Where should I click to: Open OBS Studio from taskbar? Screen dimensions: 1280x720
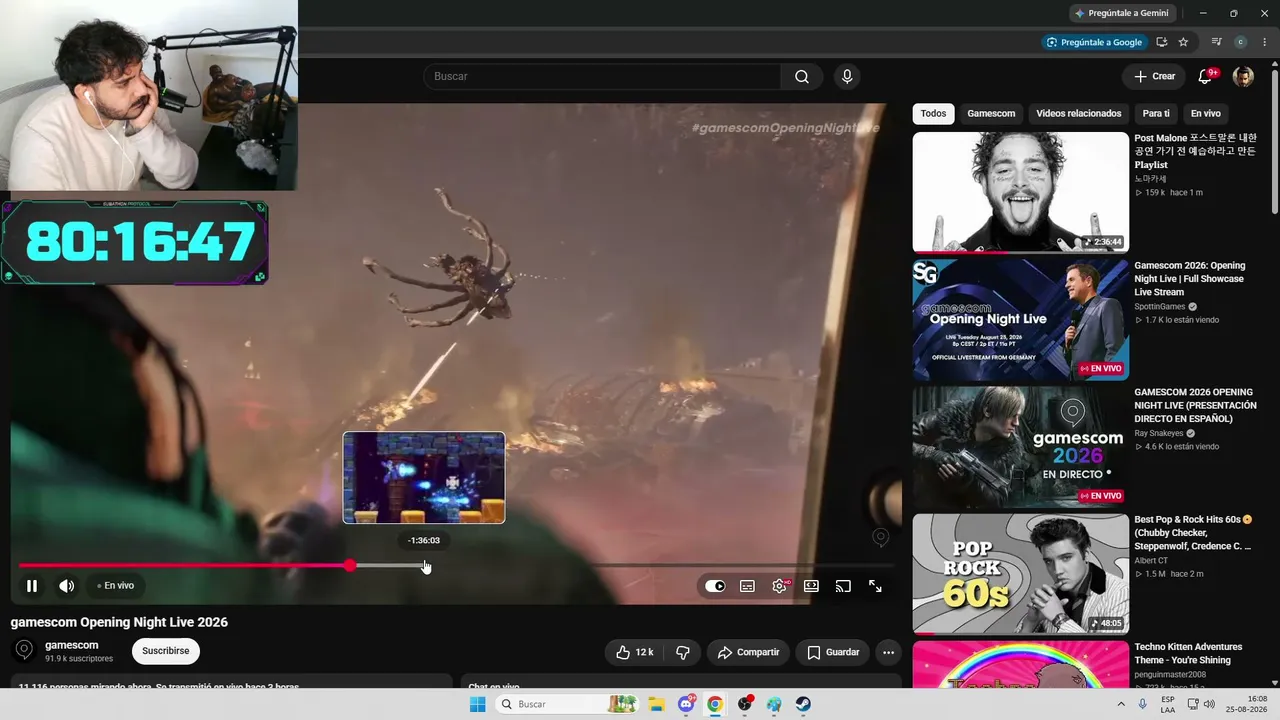tap(744, 704)
